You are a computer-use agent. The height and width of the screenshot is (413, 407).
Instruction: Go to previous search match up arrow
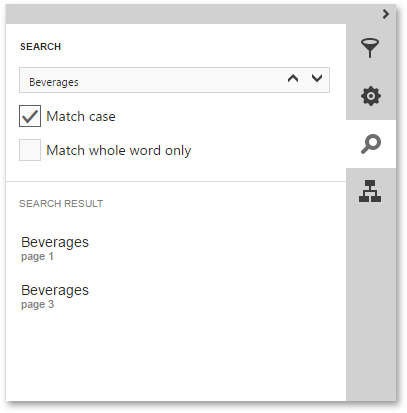(x=293, y=79)
